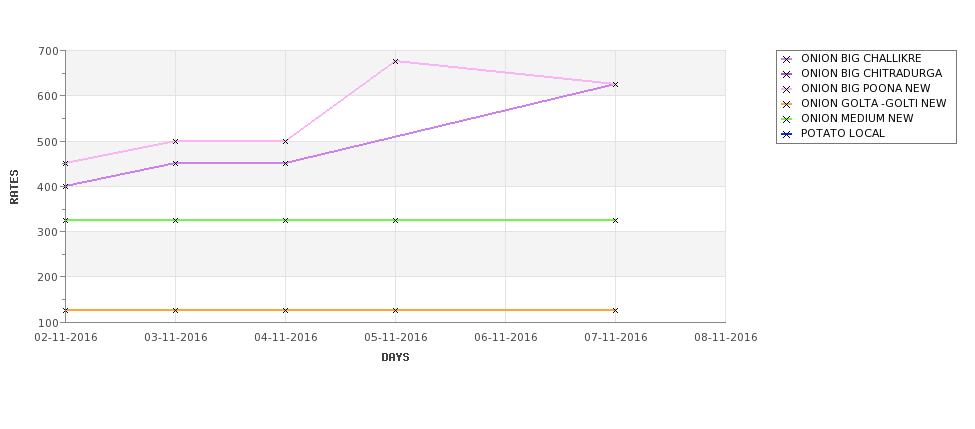Click the ONION GOLTA -GOLTI NEW legend marker

pos(787,104)
